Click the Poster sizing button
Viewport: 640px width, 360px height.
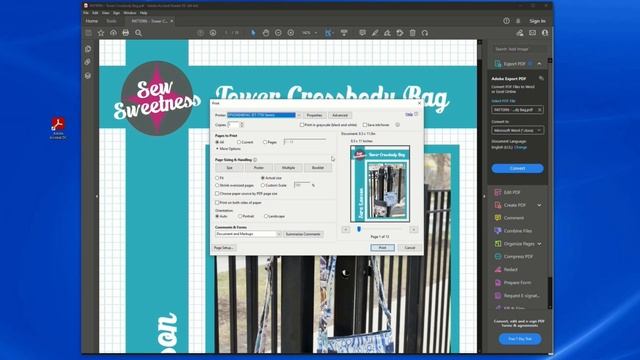259,168
